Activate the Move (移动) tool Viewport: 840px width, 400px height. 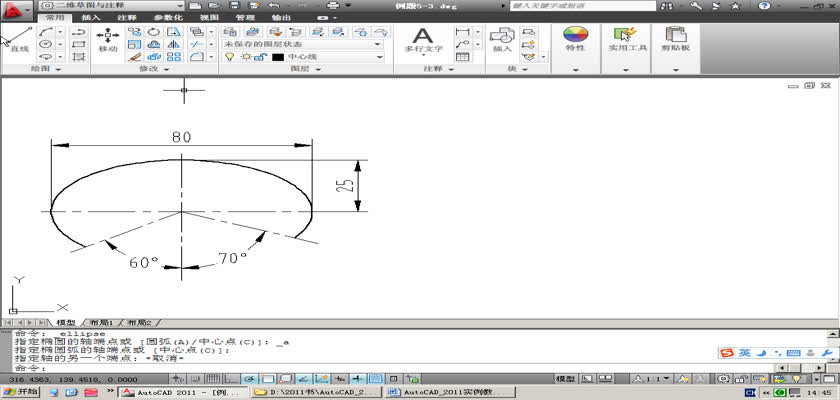click(x=108, y=40)
